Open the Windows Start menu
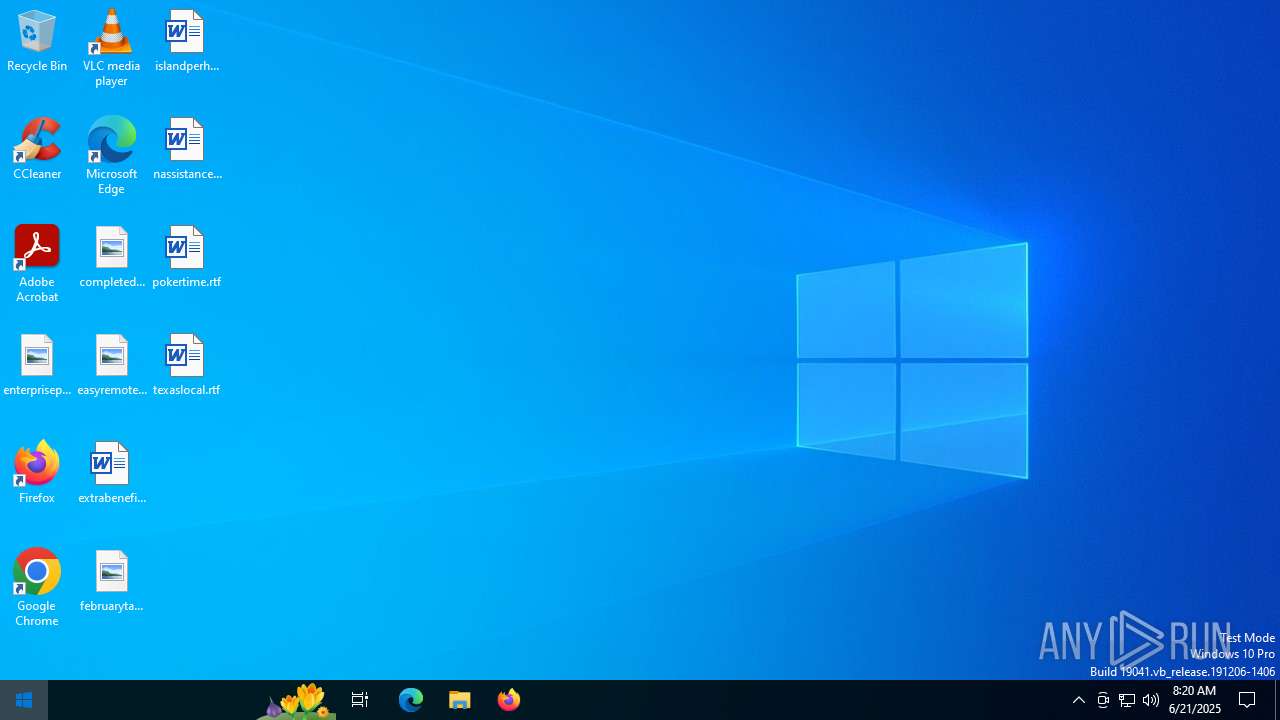Image resolution: width=1280 pixels, height=720 pixels. click(x=24, y=700)
